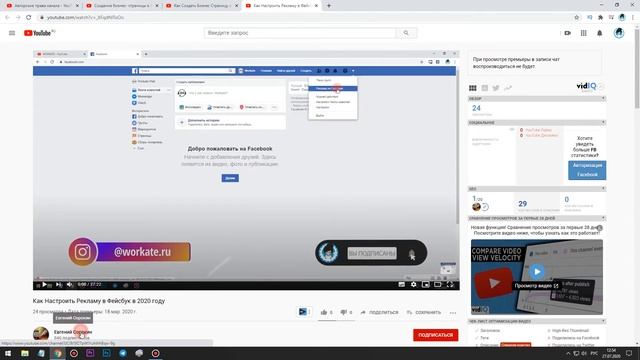Open the more actions ellipsis under the video

453,313
